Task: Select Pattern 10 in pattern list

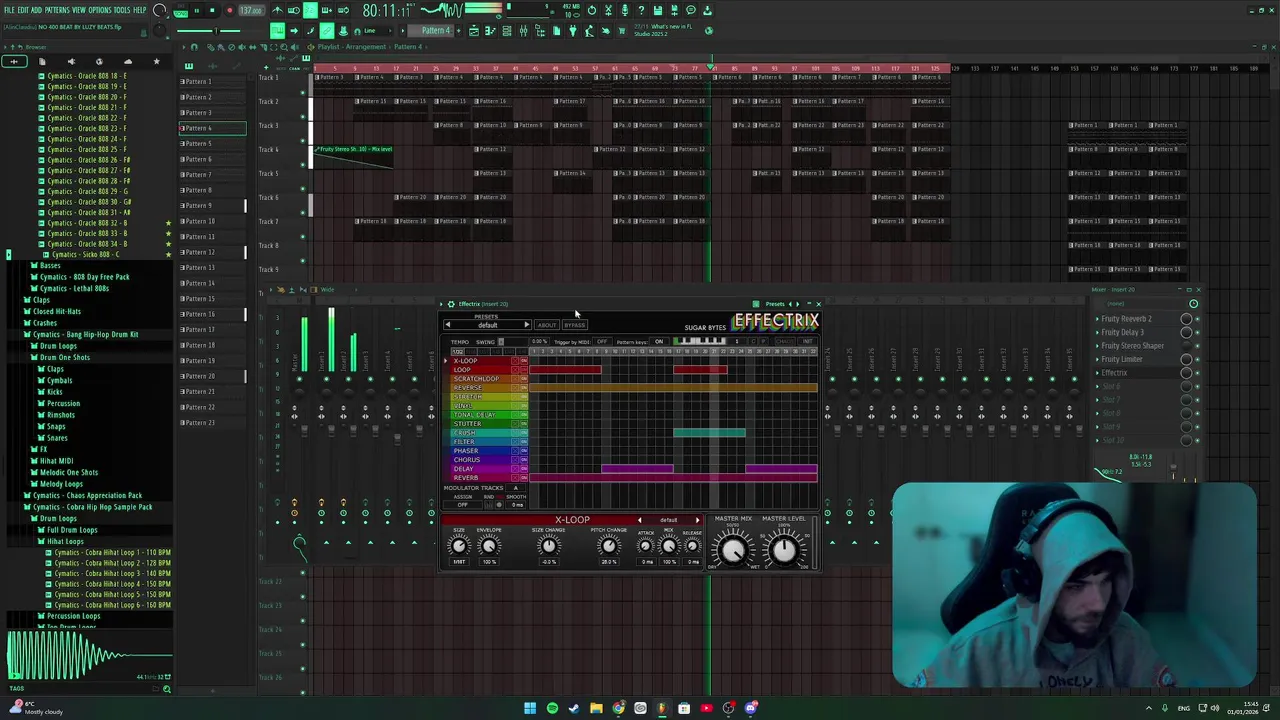Action: tap(212, 221)
